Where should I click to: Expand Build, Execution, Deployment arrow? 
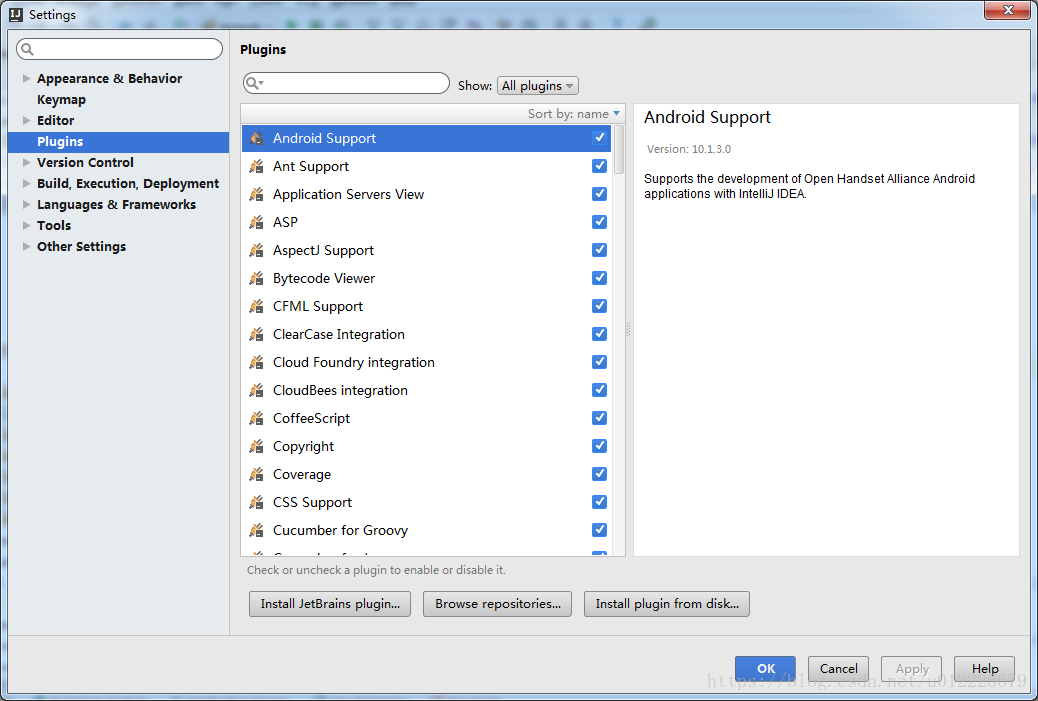point(26,183)
